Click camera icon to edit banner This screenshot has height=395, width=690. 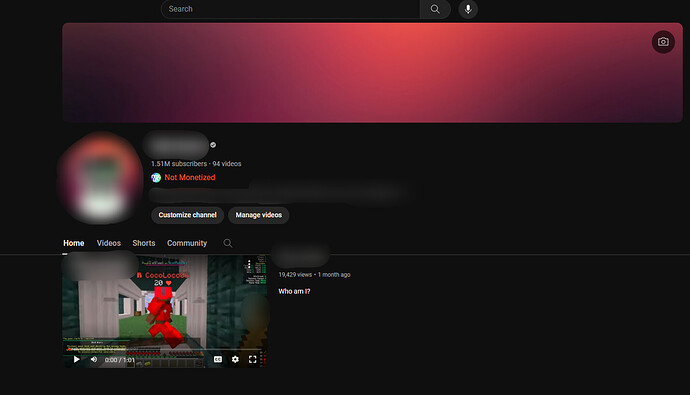pyautogui.click(x=663, y=42)
